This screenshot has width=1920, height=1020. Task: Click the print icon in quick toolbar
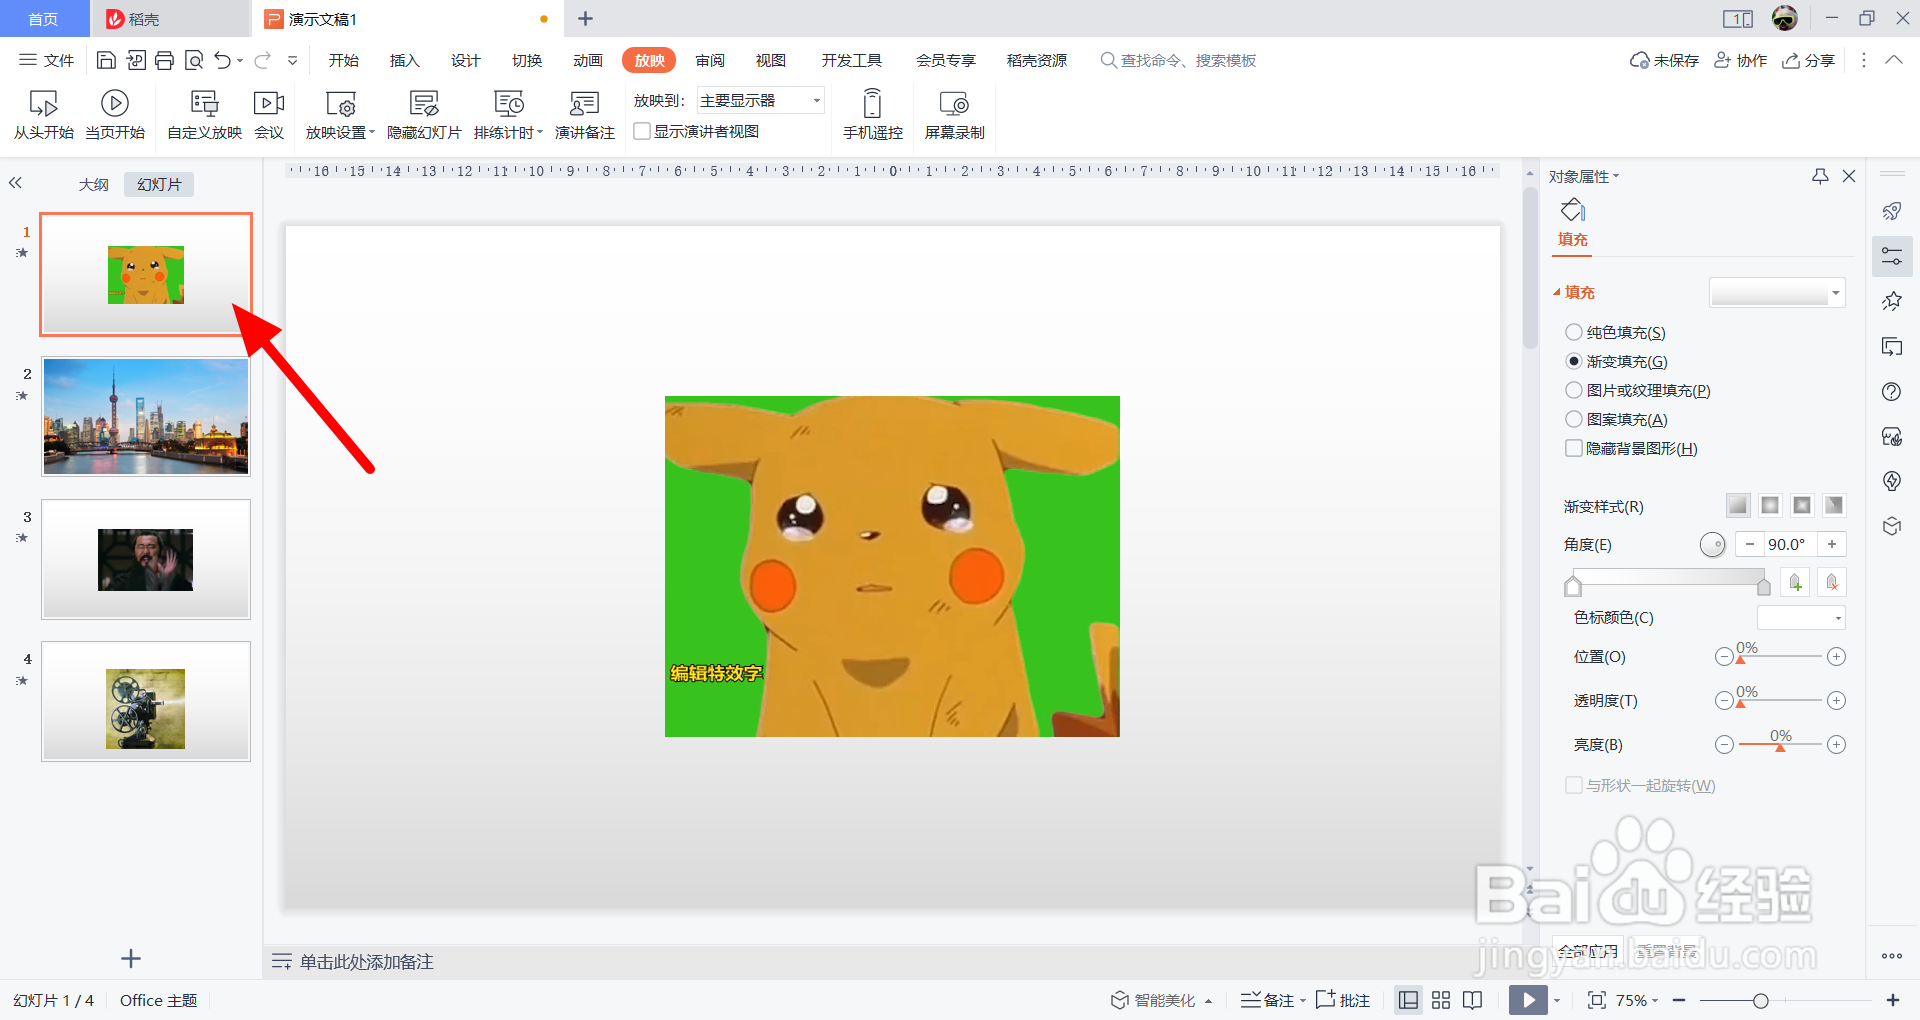point(165,60)
